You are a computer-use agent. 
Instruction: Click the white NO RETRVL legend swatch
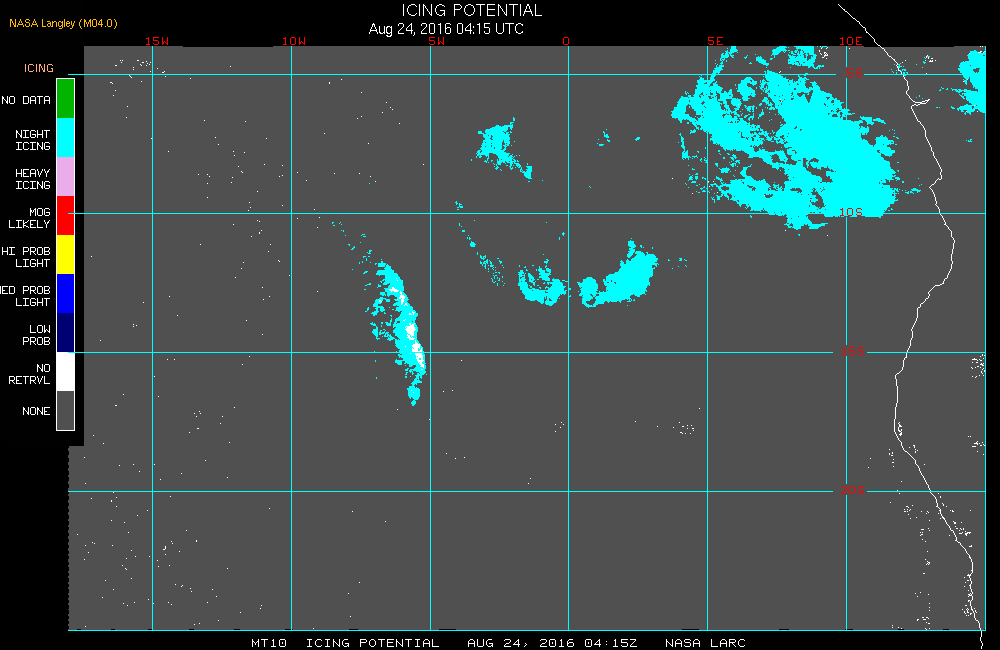point(66,371)
